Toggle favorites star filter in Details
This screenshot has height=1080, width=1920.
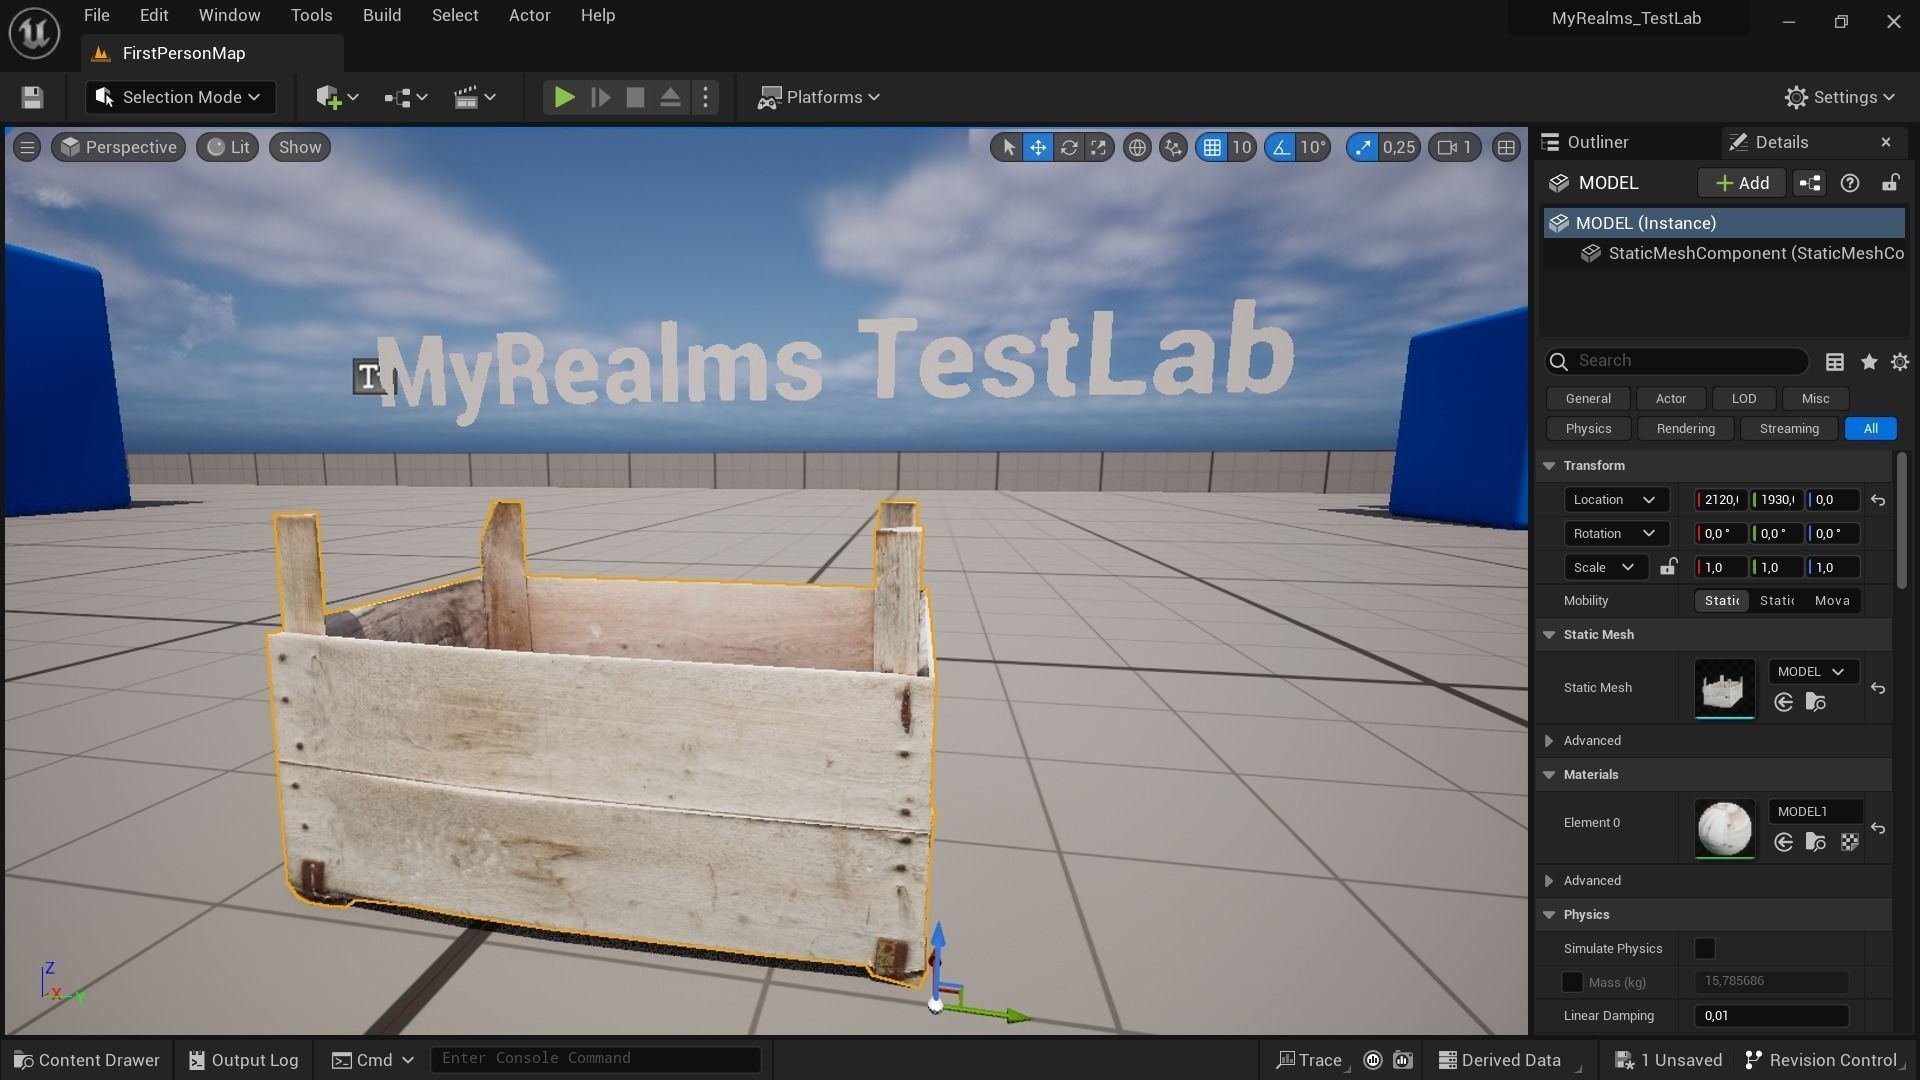point(1869,362)
